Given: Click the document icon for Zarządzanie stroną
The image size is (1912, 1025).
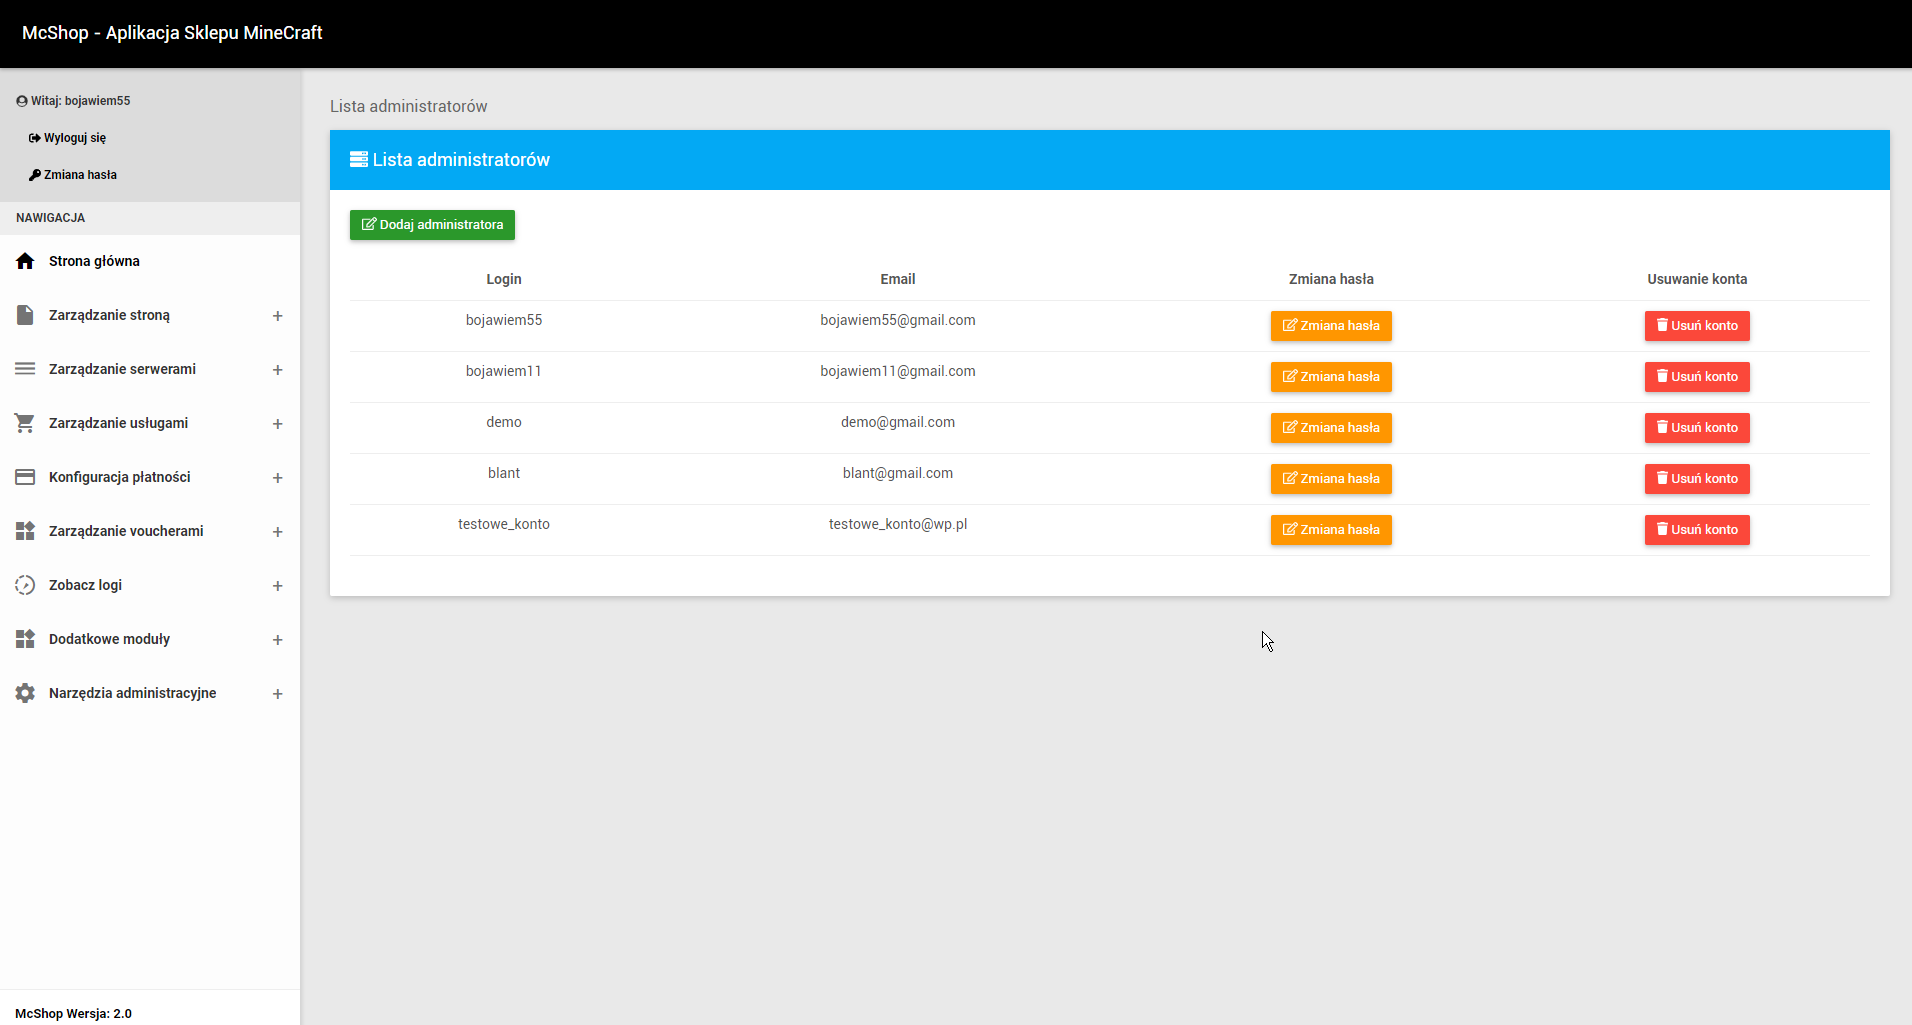Looking at the screenshot, I should pyautogui.click(x=25, y=315).
